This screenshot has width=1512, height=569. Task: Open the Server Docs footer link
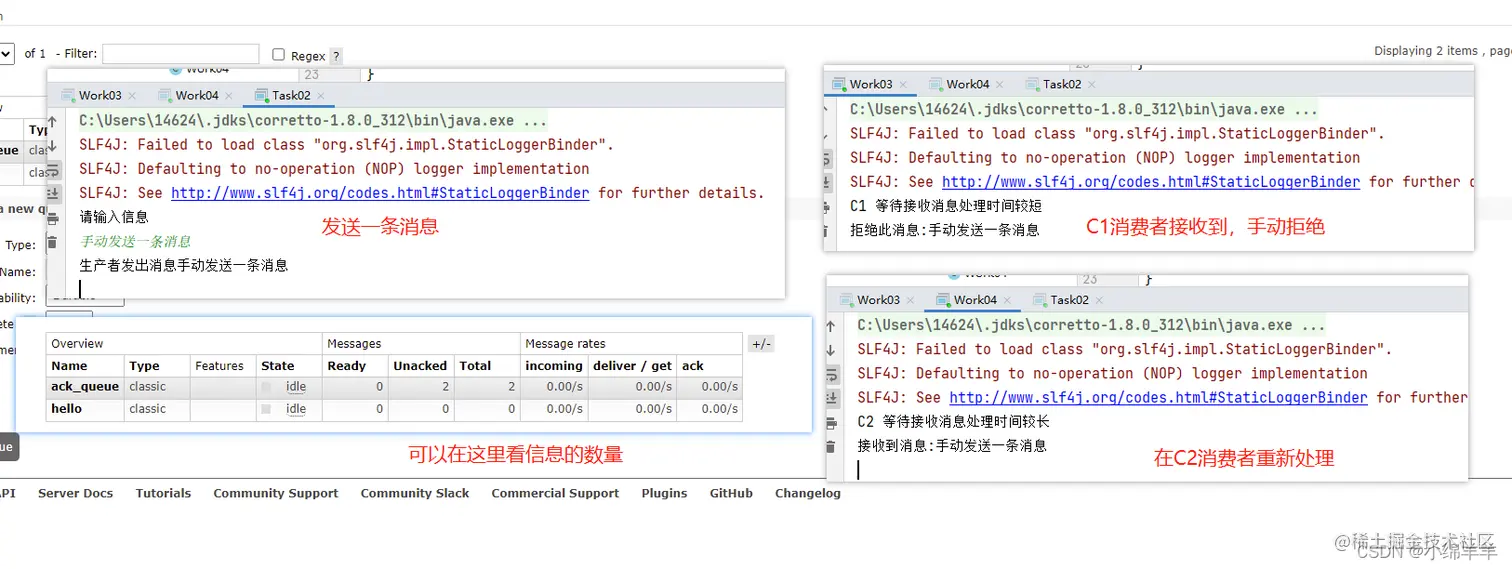click(75, 494)
